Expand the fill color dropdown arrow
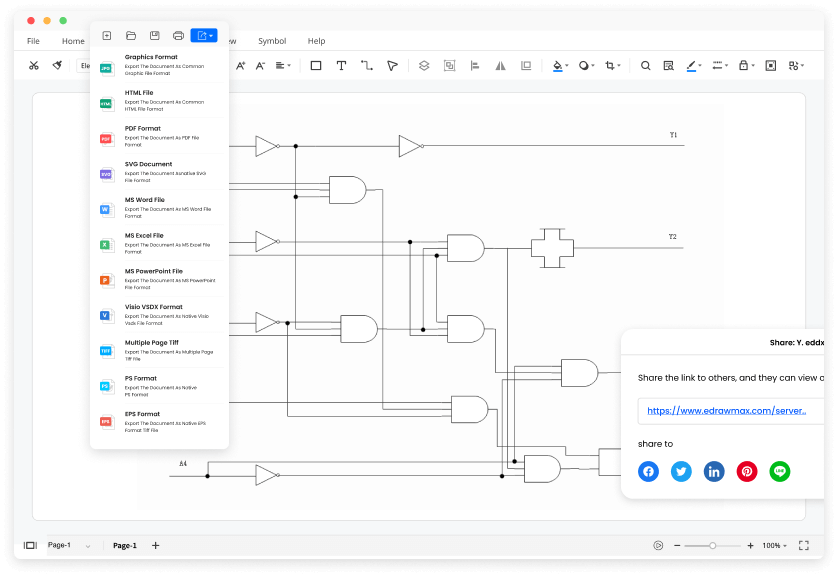The height and width of the screenshot is (576, 838). click(x=568, y=65)
